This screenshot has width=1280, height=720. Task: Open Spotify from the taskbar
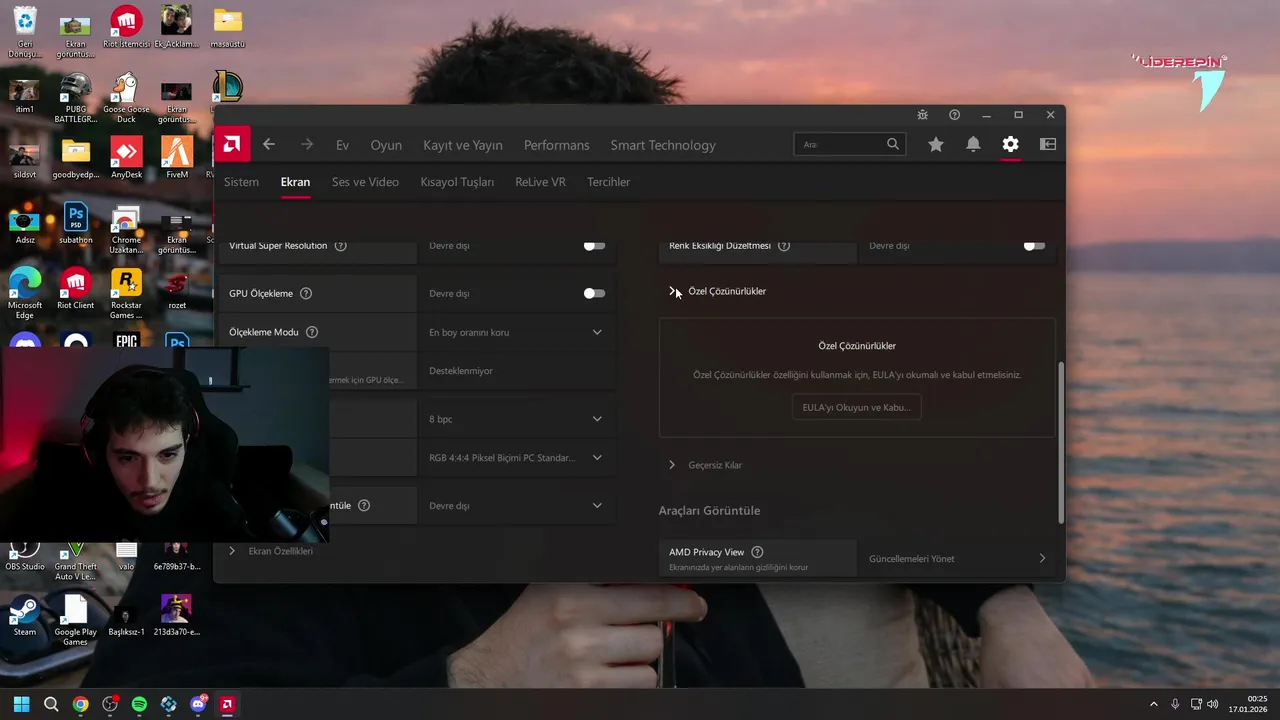click(x=139, y=704)
